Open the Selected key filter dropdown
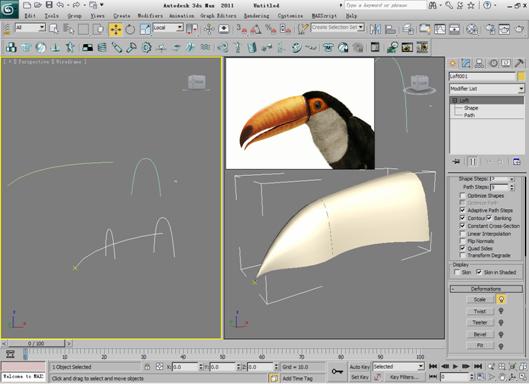The width and height of the screenshot is (529, 384). click(398, 366)
